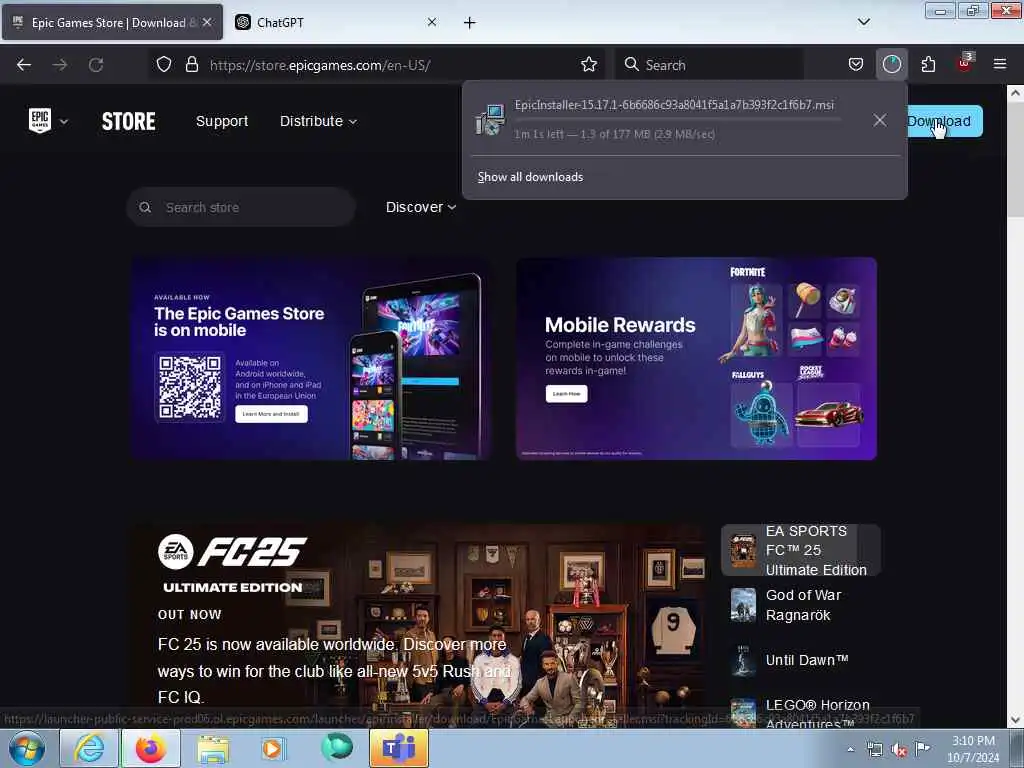This screenshot has height=768, width=1024.
Task: Click the Epic Games logo
Action: coord(40,121)
